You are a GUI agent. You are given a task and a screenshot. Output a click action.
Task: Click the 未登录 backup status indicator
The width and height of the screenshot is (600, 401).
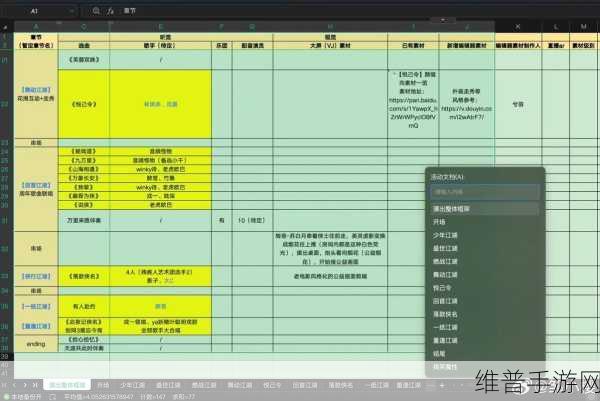coord(22,397)
